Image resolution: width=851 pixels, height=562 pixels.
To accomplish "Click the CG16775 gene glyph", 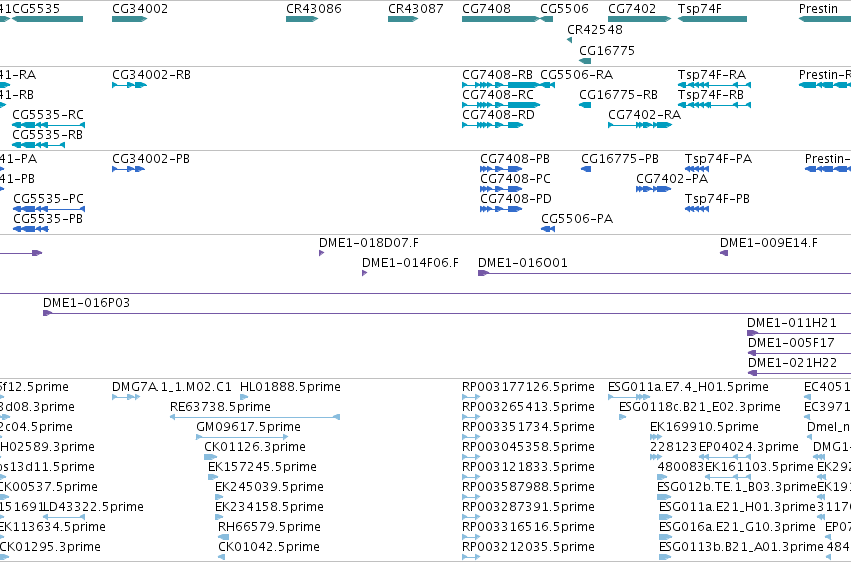I will 585,61.
